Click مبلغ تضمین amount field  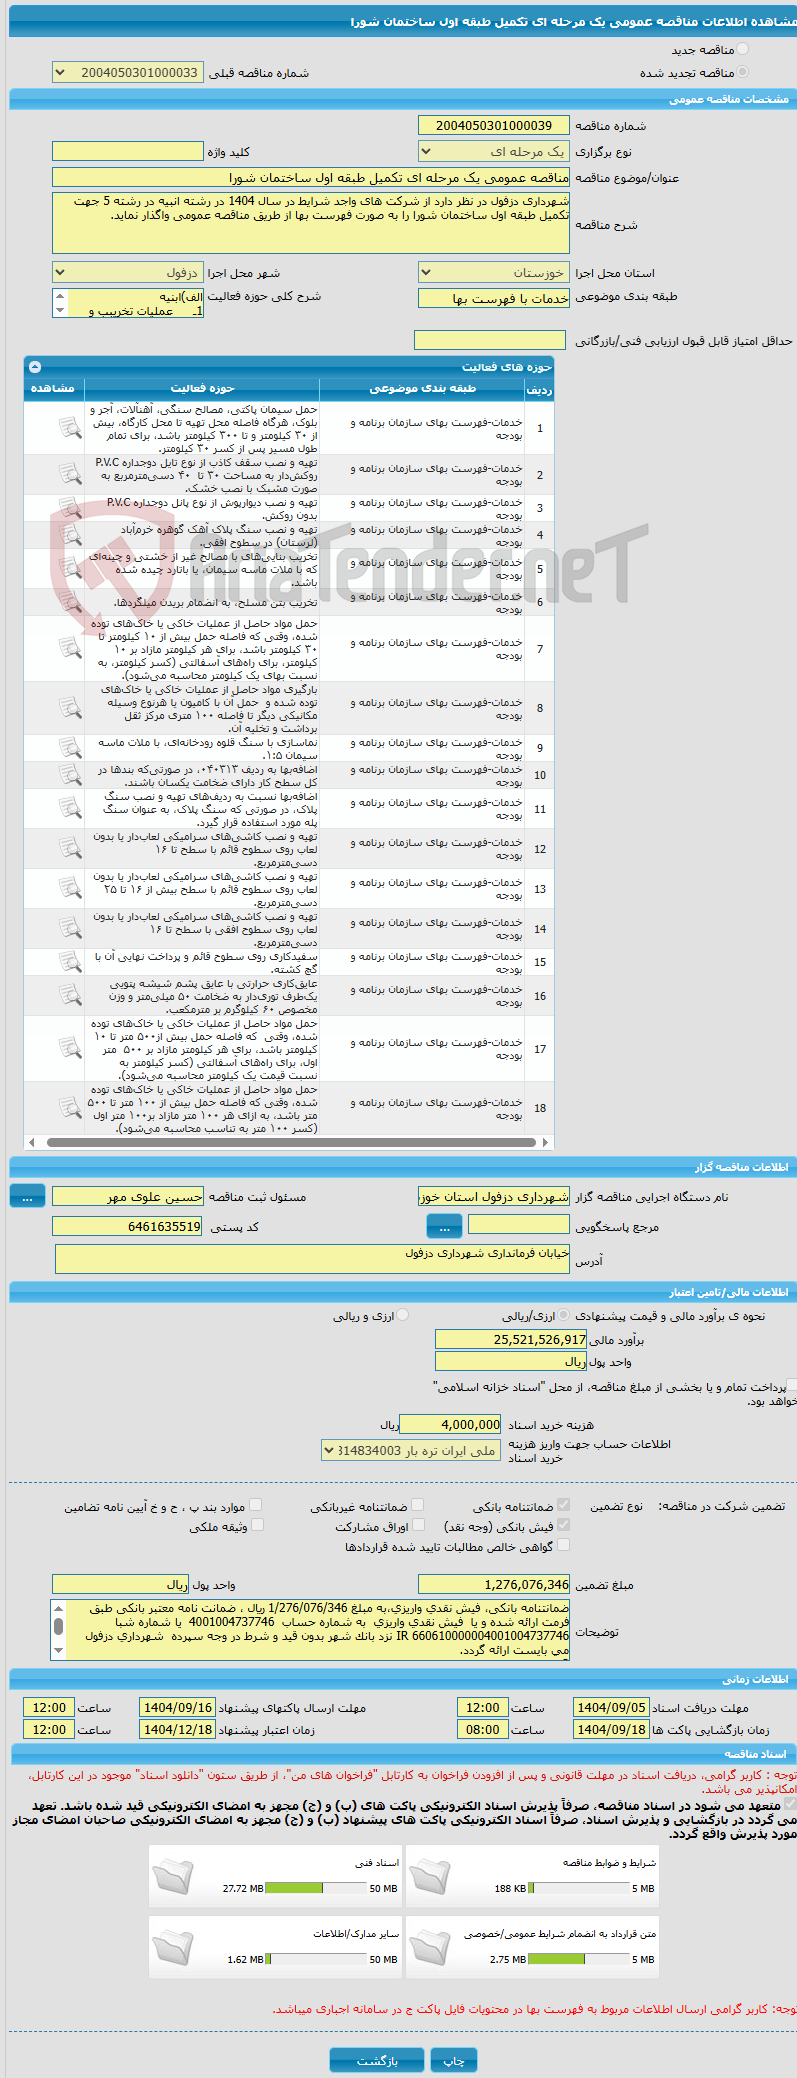point(494,1585)
